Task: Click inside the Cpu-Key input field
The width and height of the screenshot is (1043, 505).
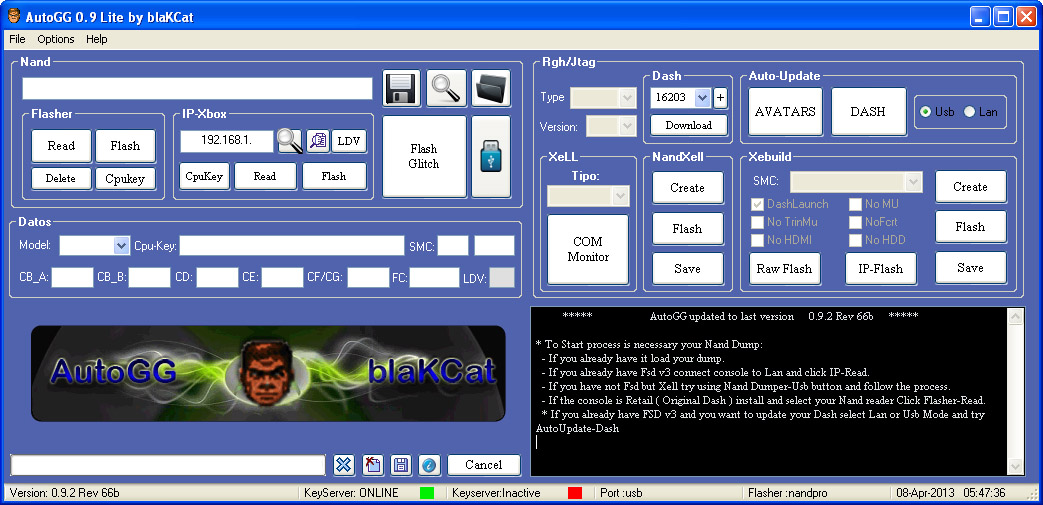Action: click(x=292, y=246)
